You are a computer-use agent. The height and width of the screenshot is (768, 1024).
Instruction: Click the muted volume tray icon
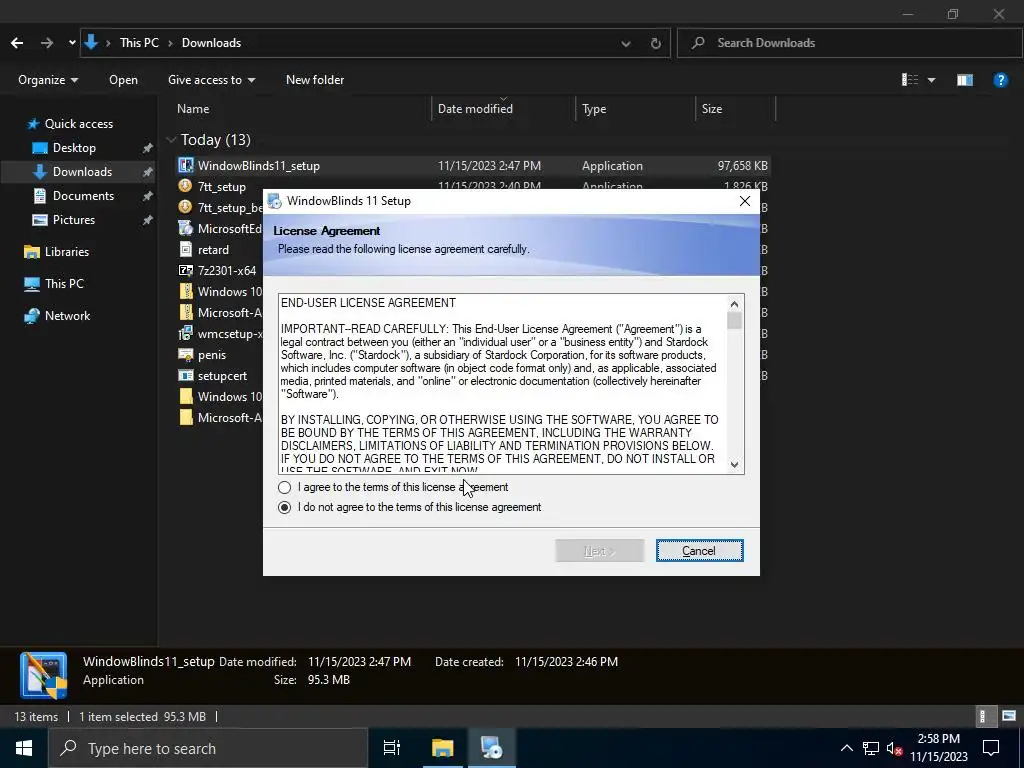[894, 748]
